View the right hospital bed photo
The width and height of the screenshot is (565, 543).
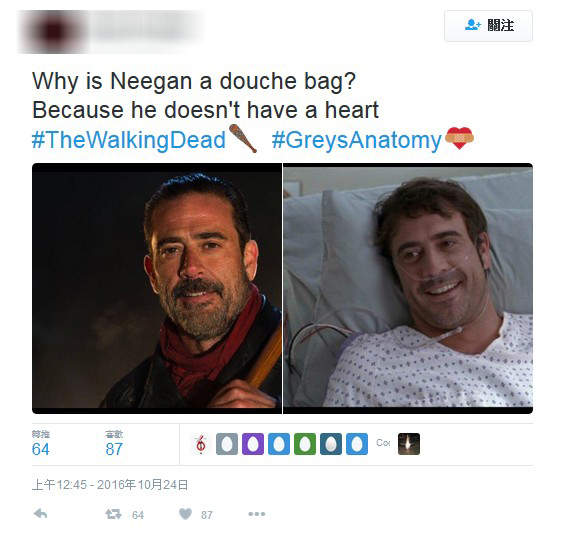(408, 288)
